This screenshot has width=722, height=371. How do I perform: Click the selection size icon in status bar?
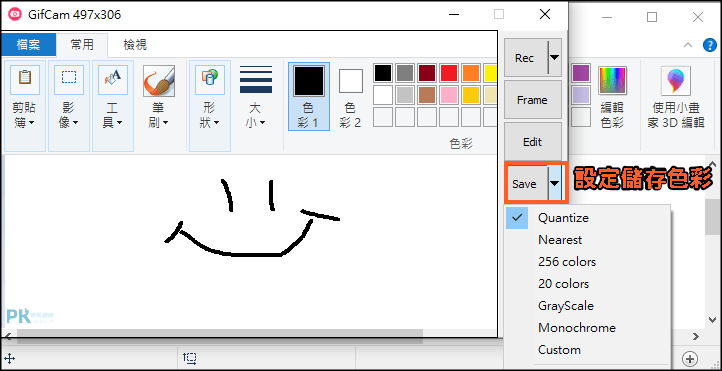(x=190, y=358)
